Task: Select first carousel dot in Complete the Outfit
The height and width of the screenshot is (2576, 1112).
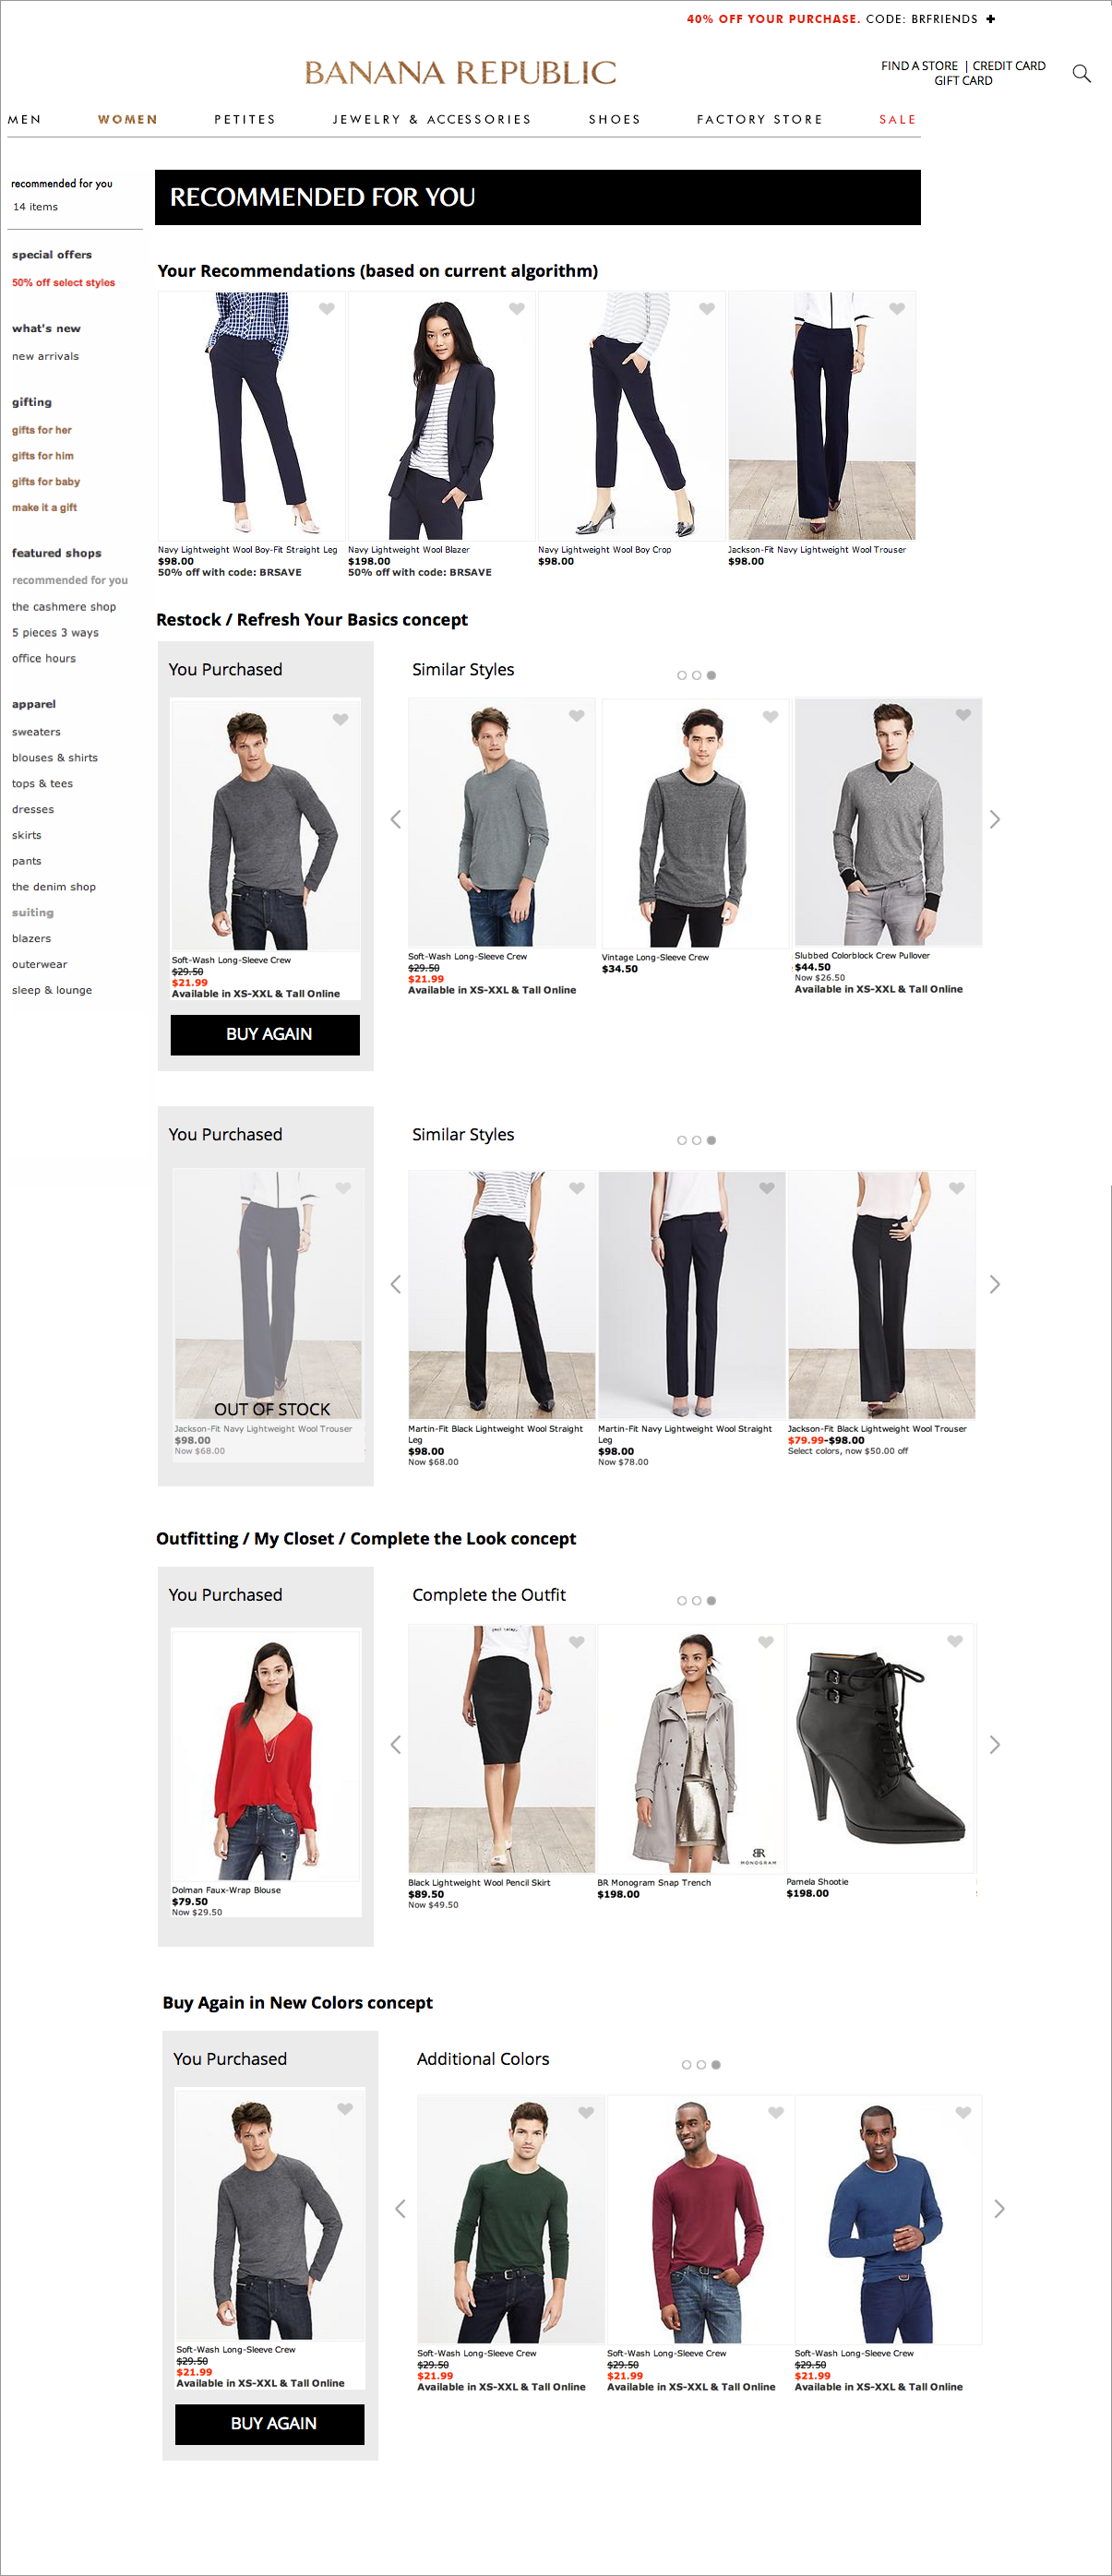Action: pyautogui.click(x=682, y=1601)
